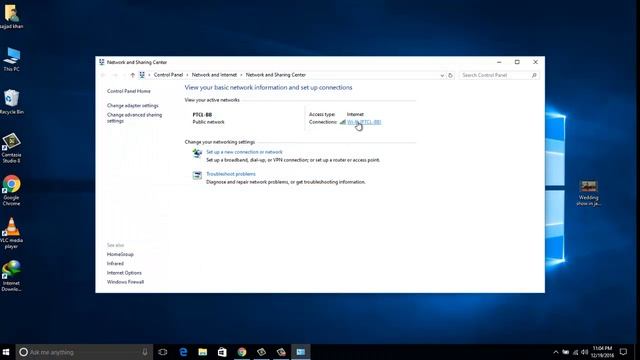Open Microsoft Edge from taskbar
This screenshot has height=360, width=640.
(x=183, y=352)
